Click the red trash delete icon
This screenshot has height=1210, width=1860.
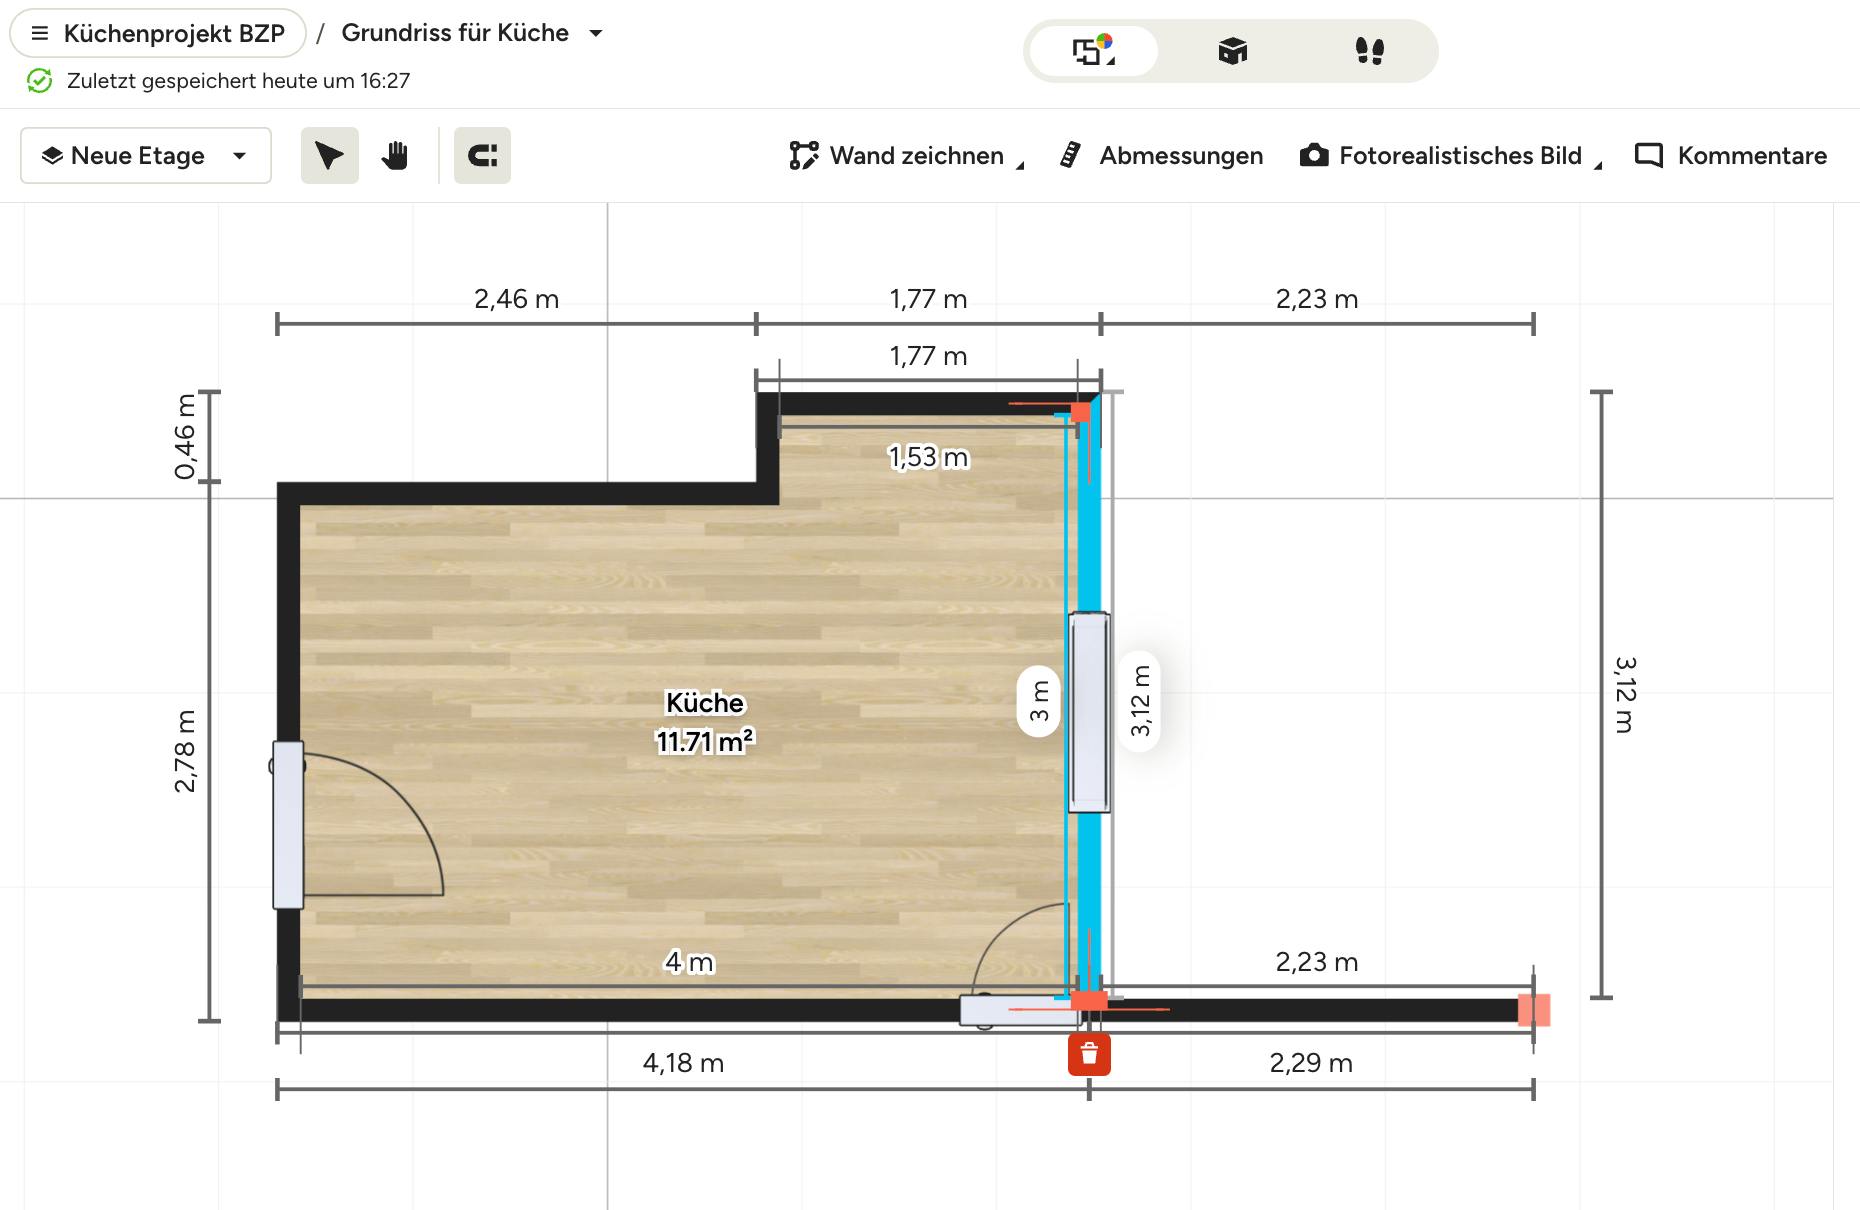coord(1089,1055)
